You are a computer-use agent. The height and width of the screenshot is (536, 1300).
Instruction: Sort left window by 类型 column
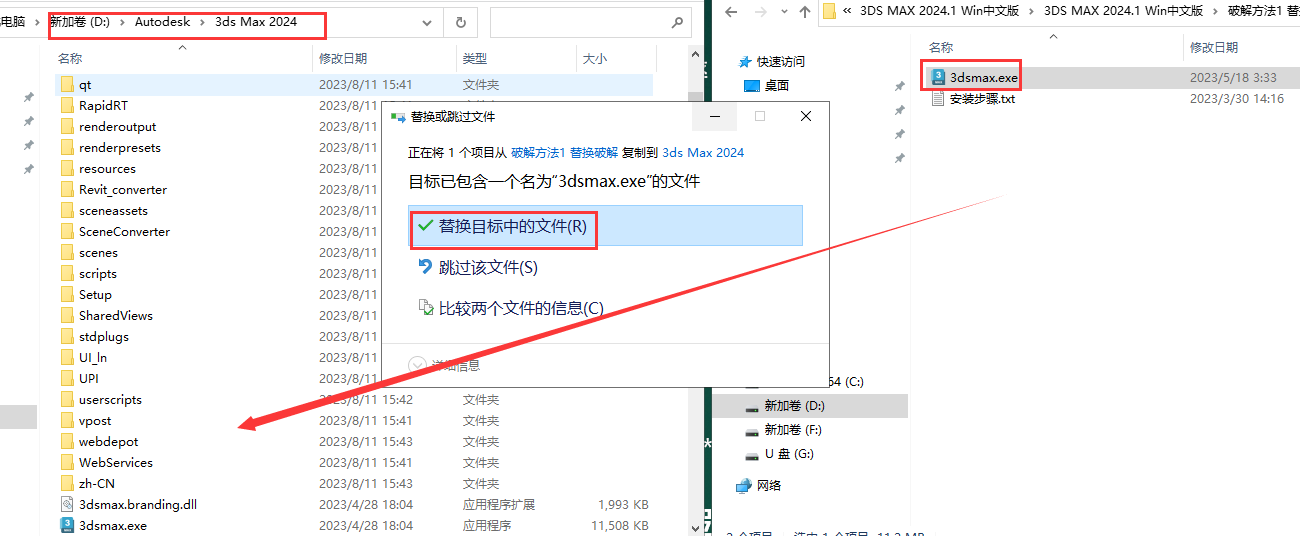coord(475,59)
